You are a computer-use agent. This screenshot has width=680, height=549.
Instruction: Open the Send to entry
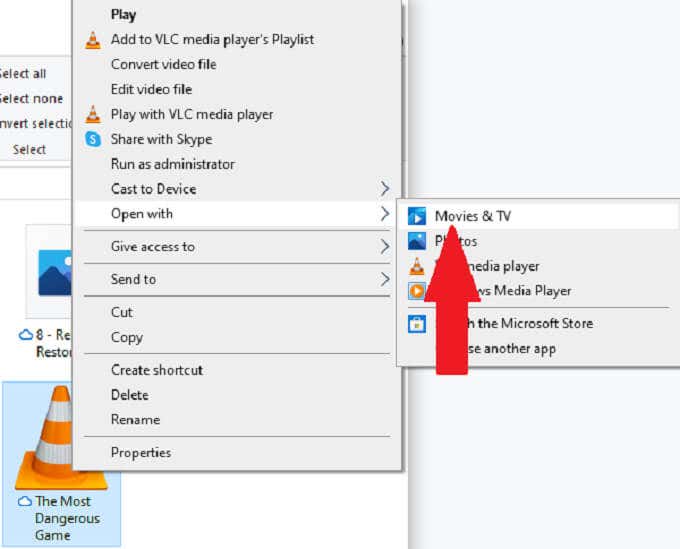pos(238,279)
